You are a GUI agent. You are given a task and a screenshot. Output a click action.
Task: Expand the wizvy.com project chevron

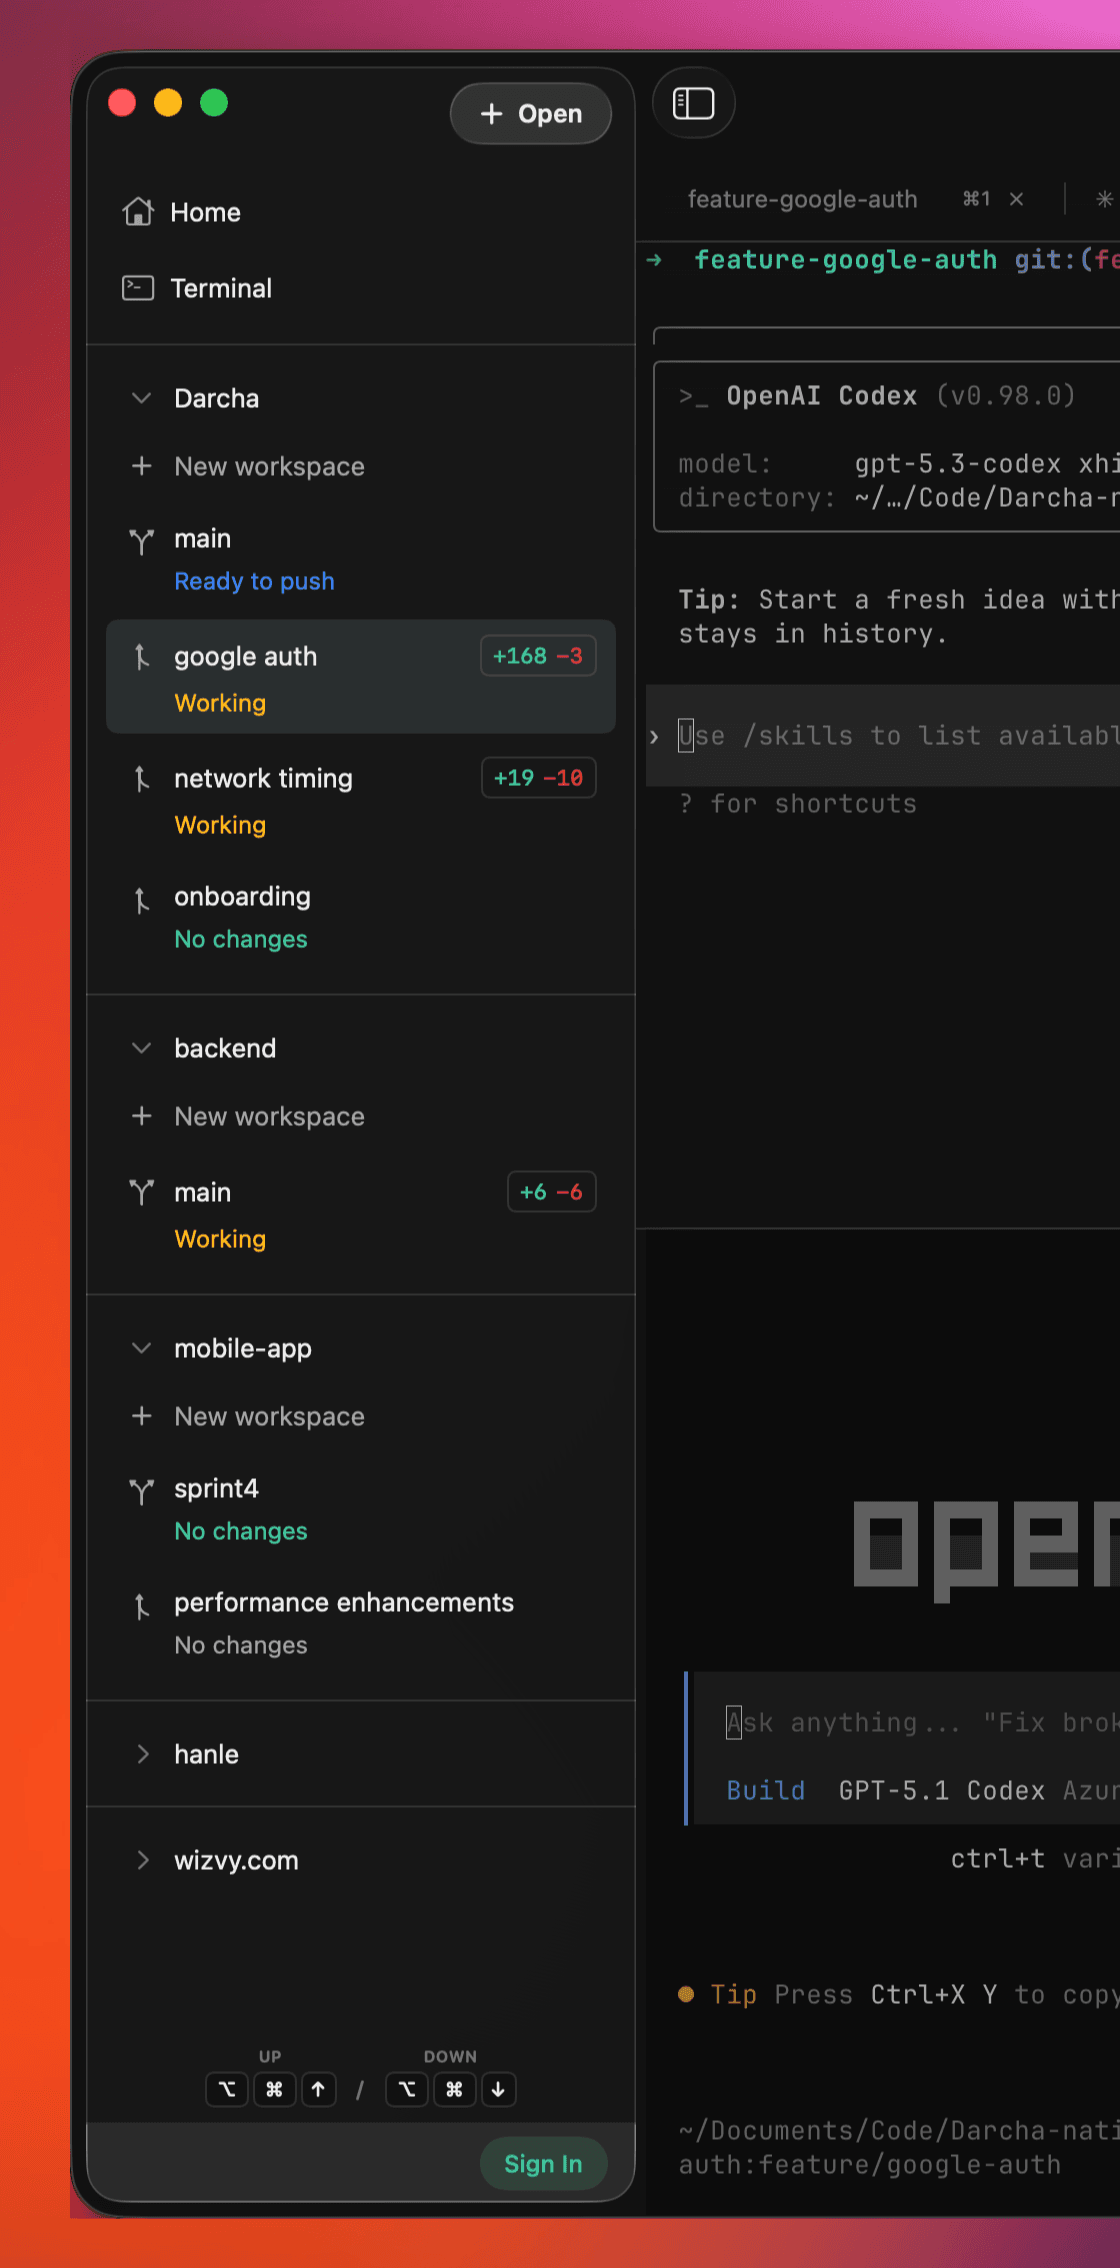tap(142, 1860)
